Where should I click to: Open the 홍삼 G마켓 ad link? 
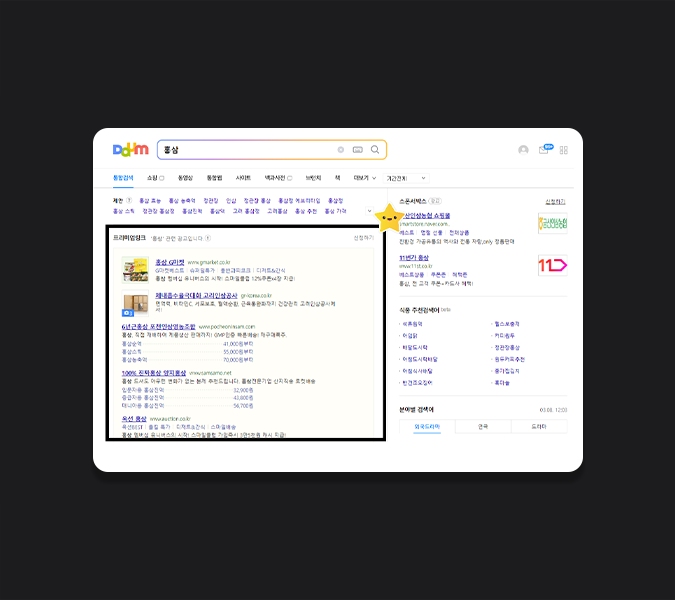point(170,262)
